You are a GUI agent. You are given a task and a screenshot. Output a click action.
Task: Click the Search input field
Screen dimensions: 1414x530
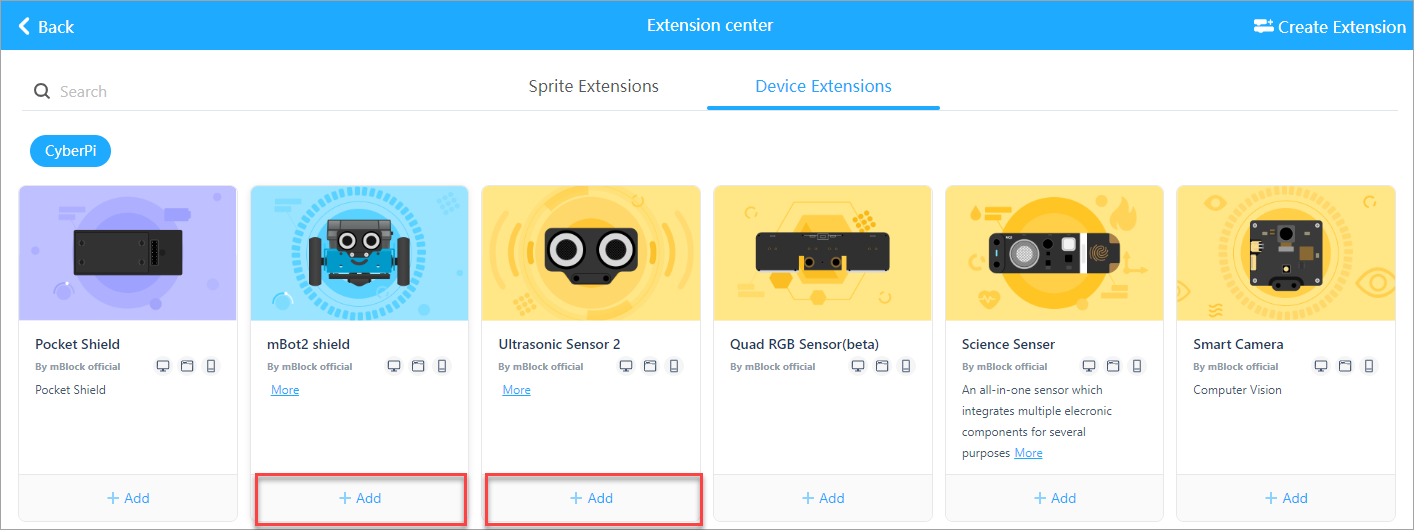[250, 91]
